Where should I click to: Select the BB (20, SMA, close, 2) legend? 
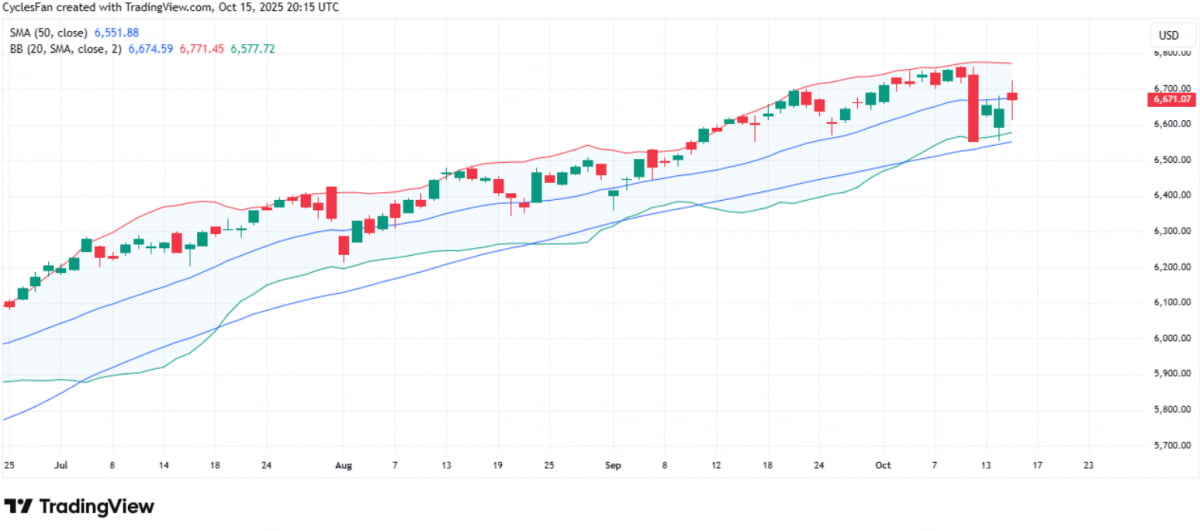[x=63, y=48]
